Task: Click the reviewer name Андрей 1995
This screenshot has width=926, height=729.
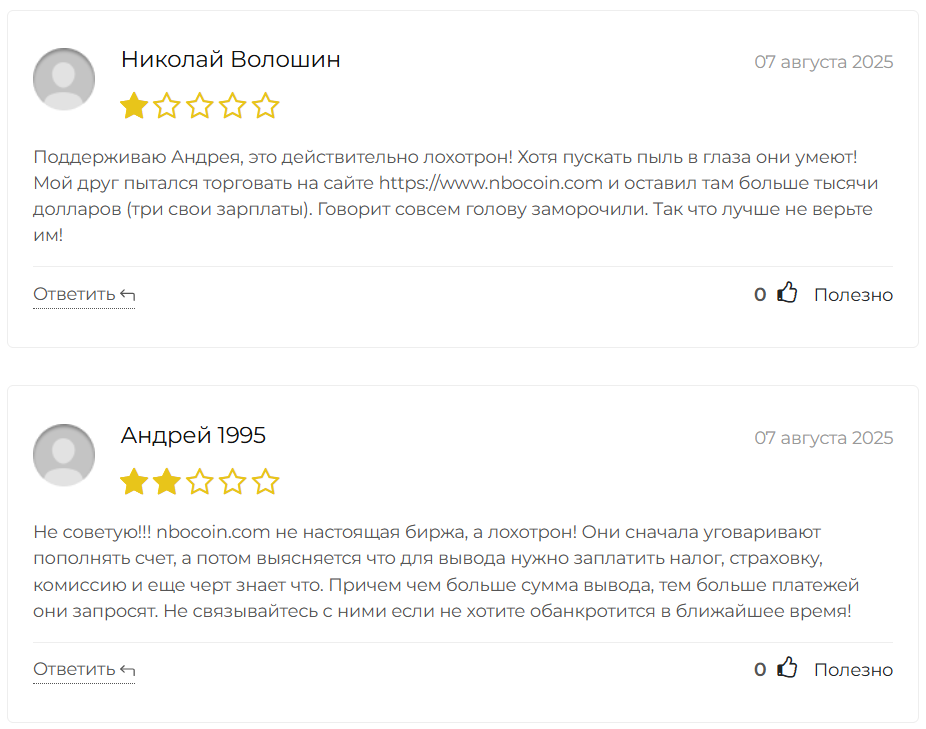Action: point(193,435)
